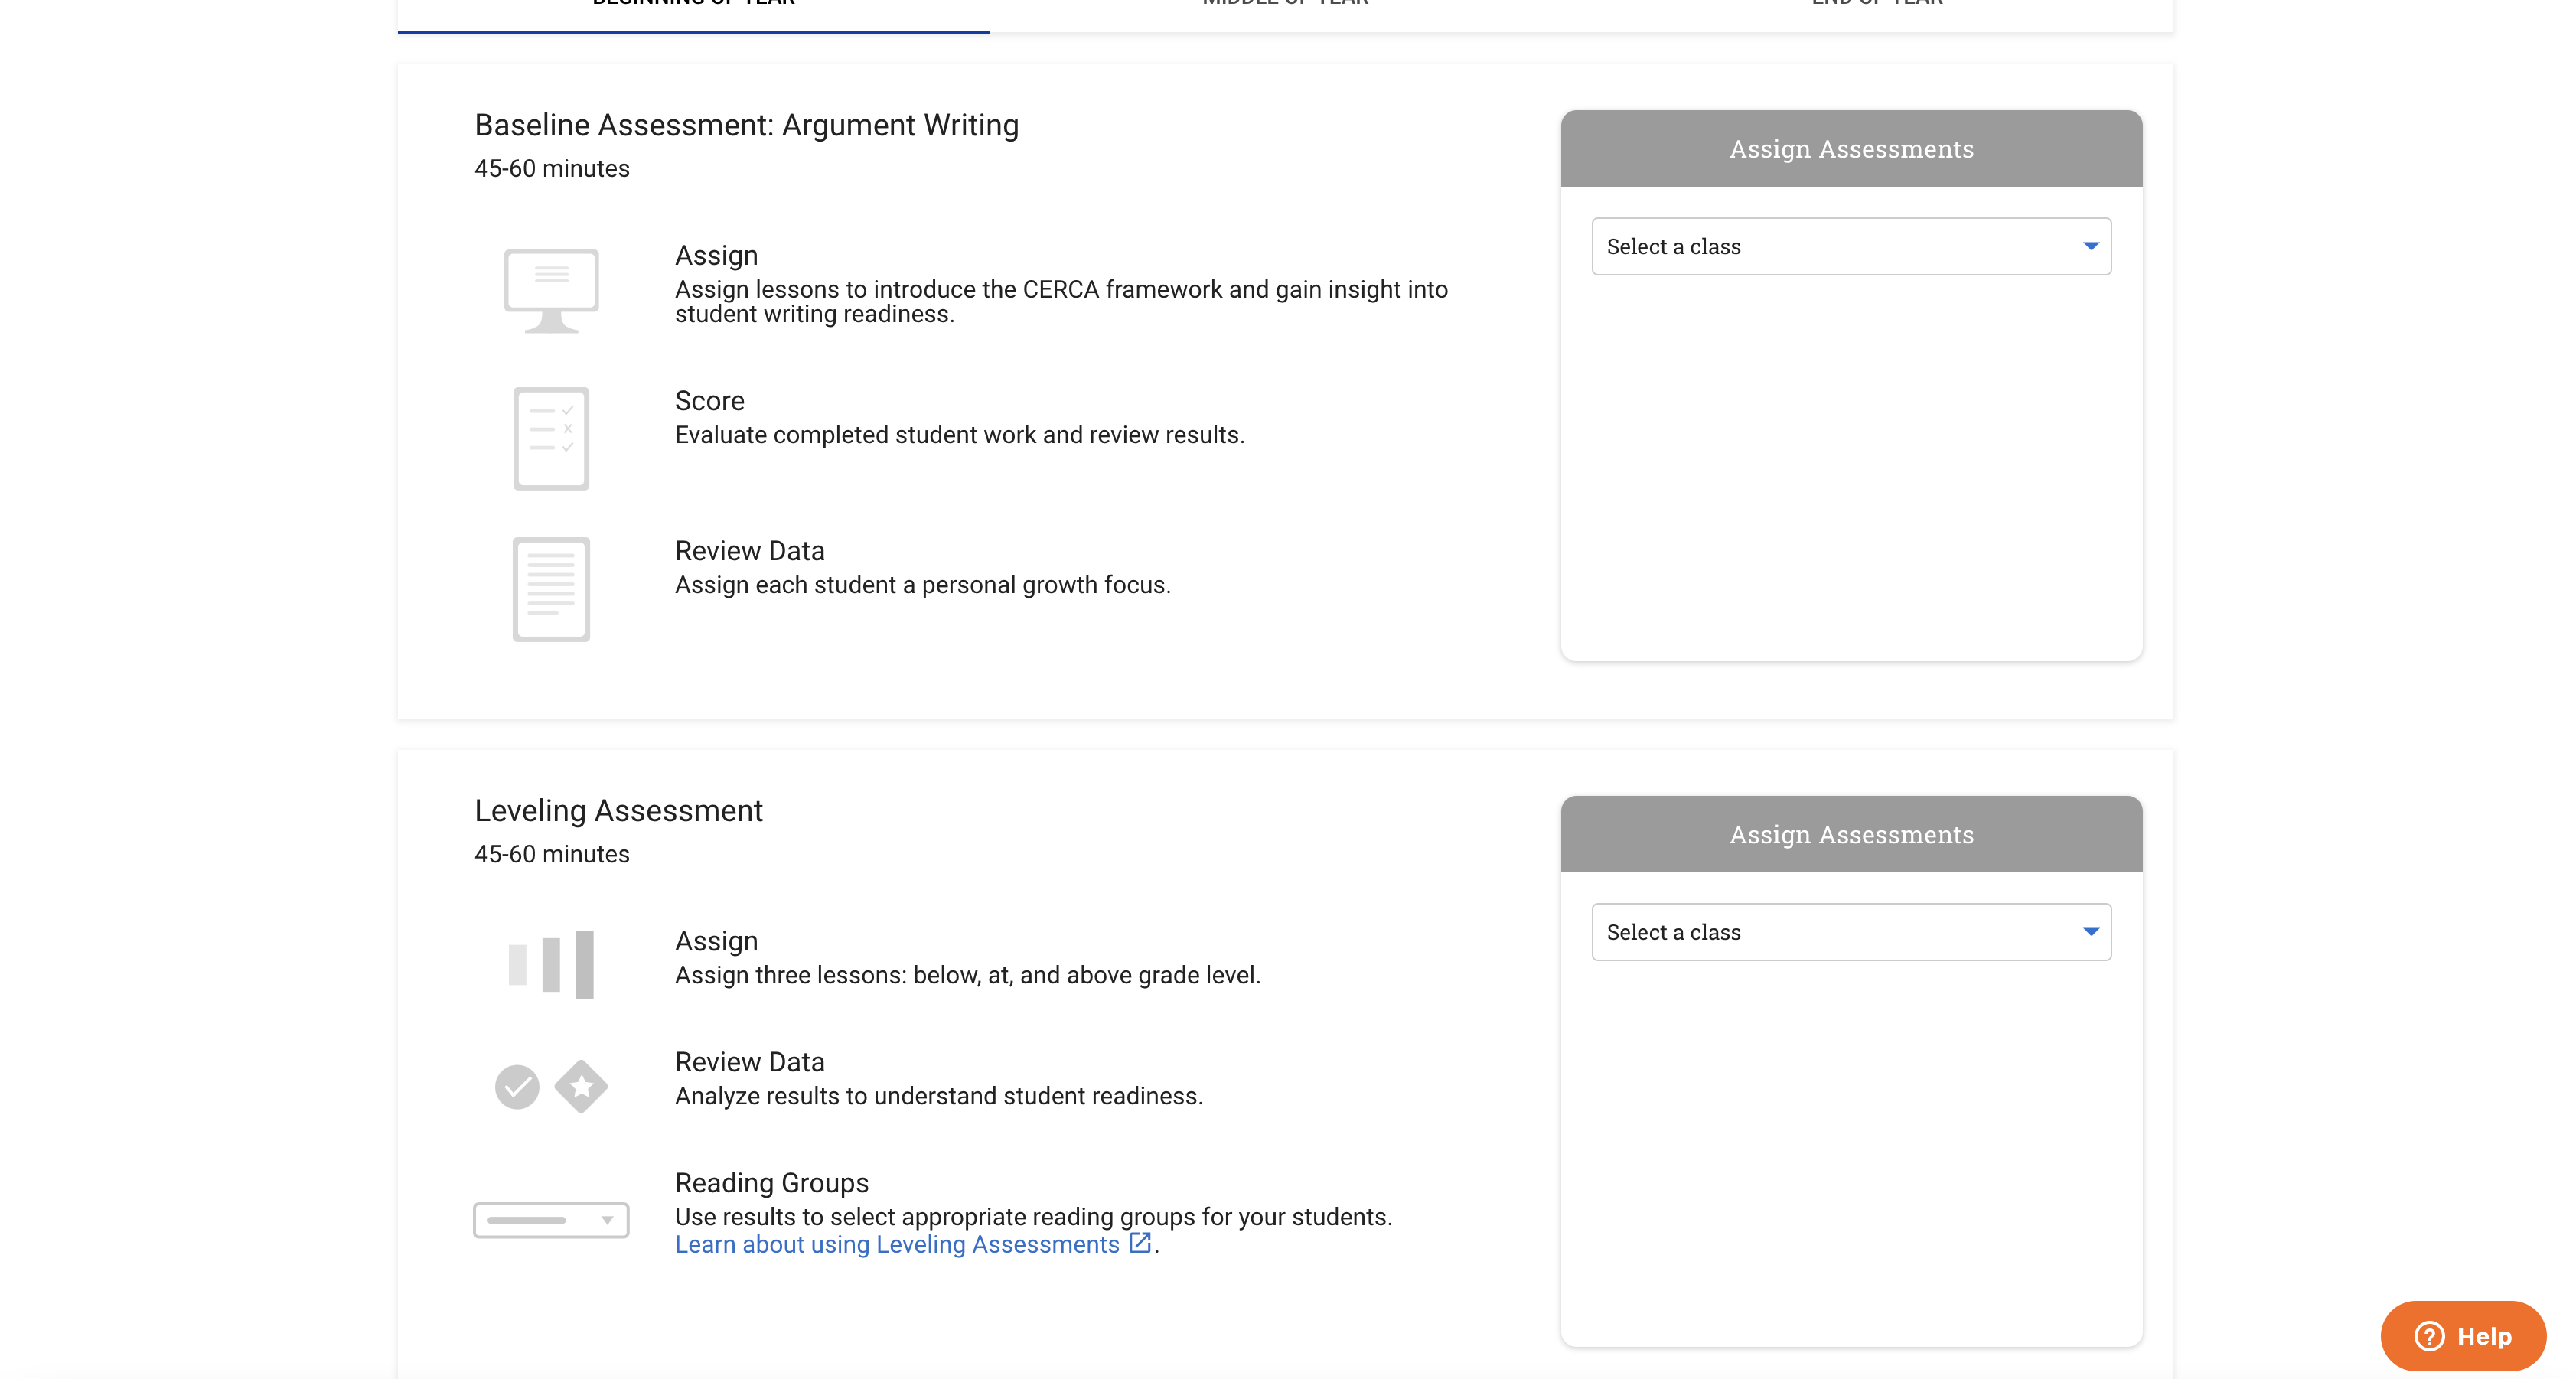2576x1379 pixels.
Task: Click the Baseline Assessment: Argument Writing heading
Action: (x=746, y=125)
